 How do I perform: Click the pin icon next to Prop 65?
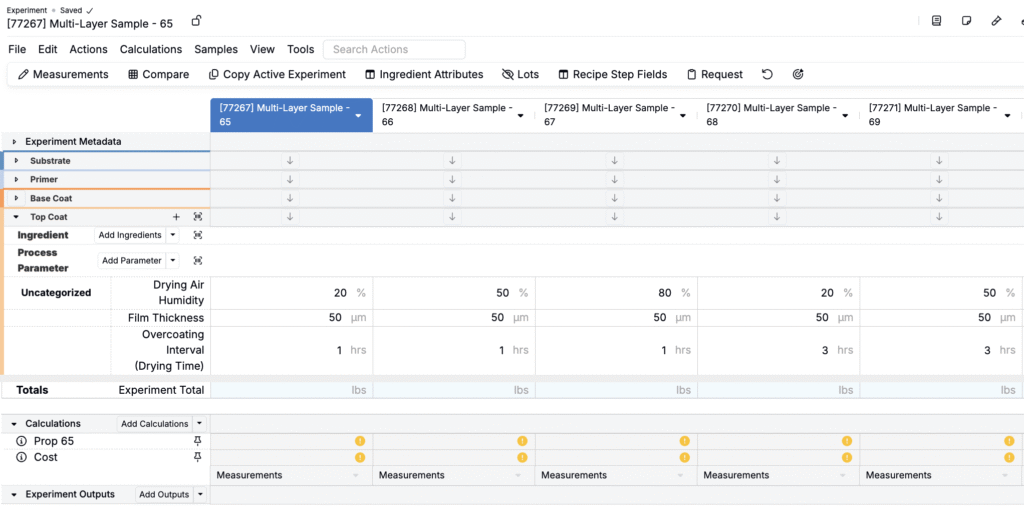point(197,441)
